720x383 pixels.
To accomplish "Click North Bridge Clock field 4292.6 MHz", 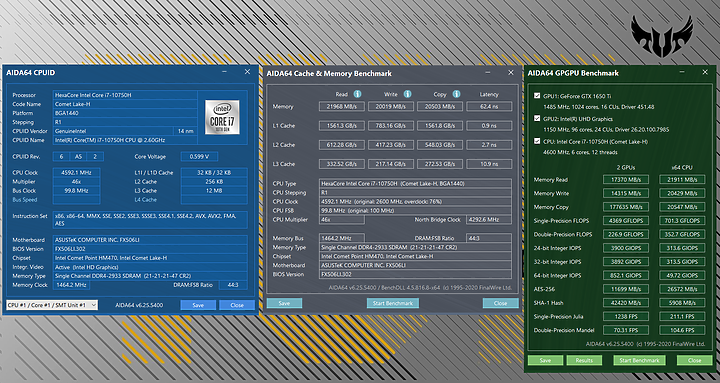I will coord(489,220).
